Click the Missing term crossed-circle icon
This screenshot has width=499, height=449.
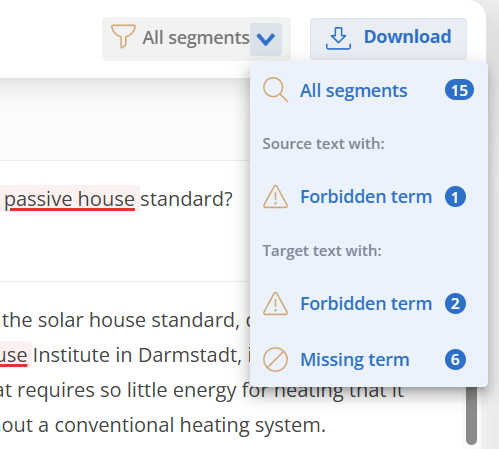pos(275,360)
